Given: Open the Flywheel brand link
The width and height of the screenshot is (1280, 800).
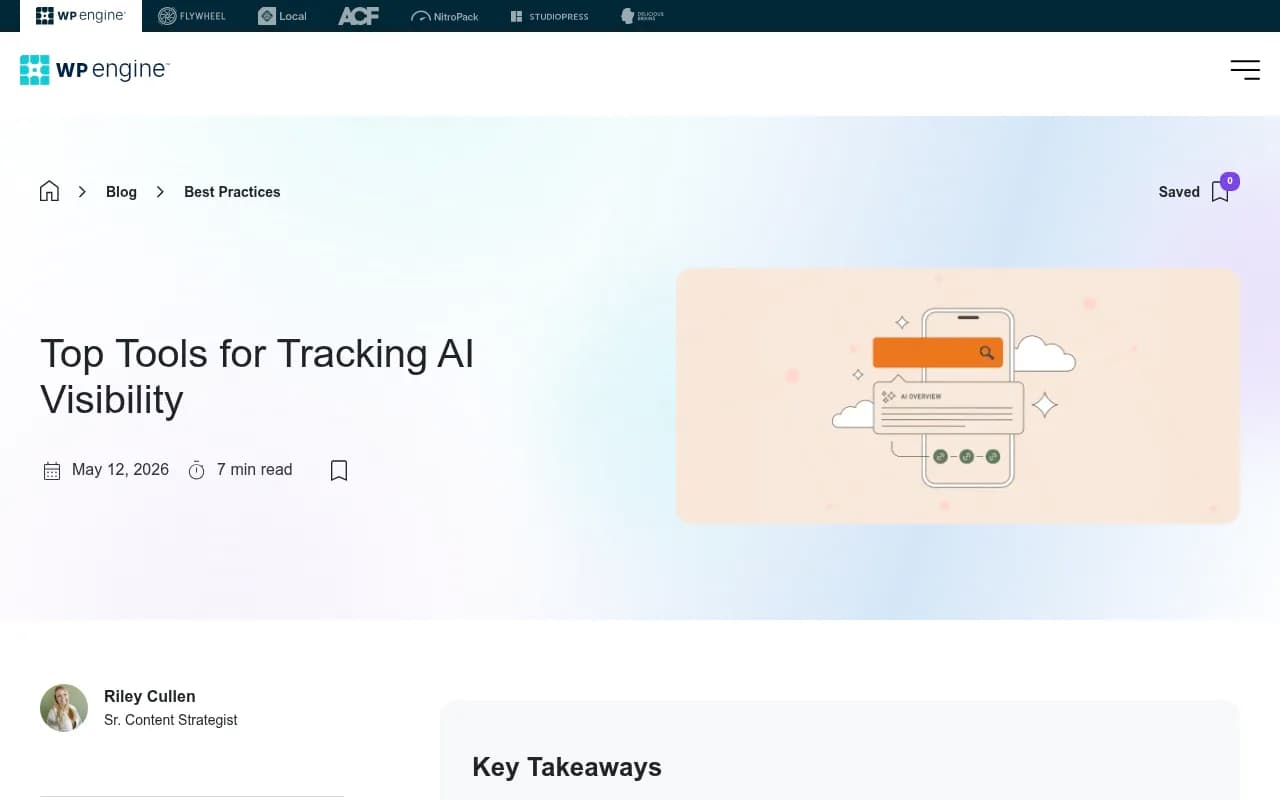Looking at the screenshot, I should (x=192, y=16).
